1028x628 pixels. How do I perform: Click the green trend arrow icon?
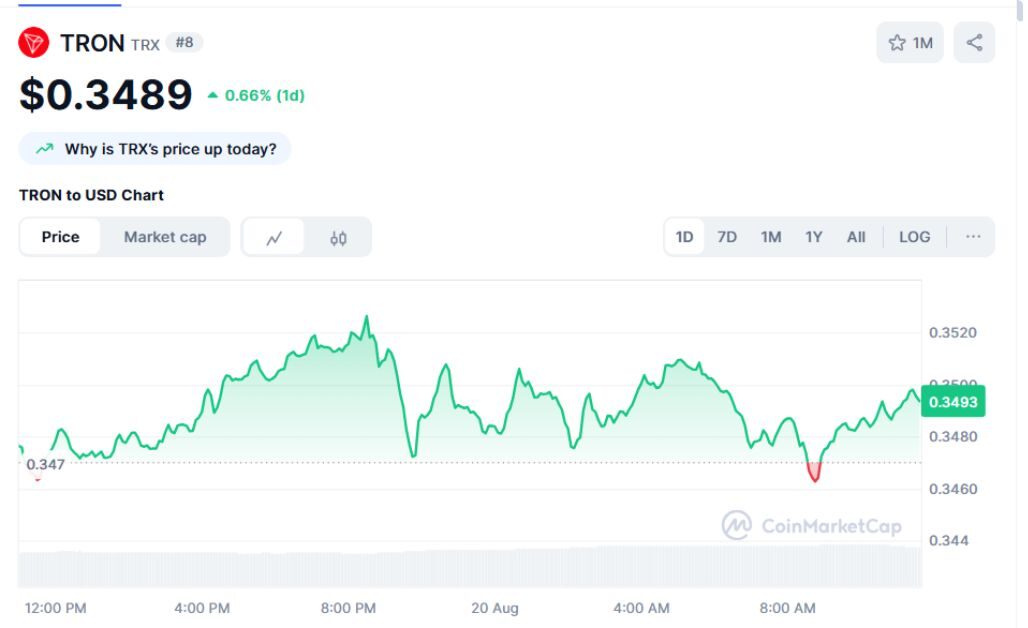(45, 149)
